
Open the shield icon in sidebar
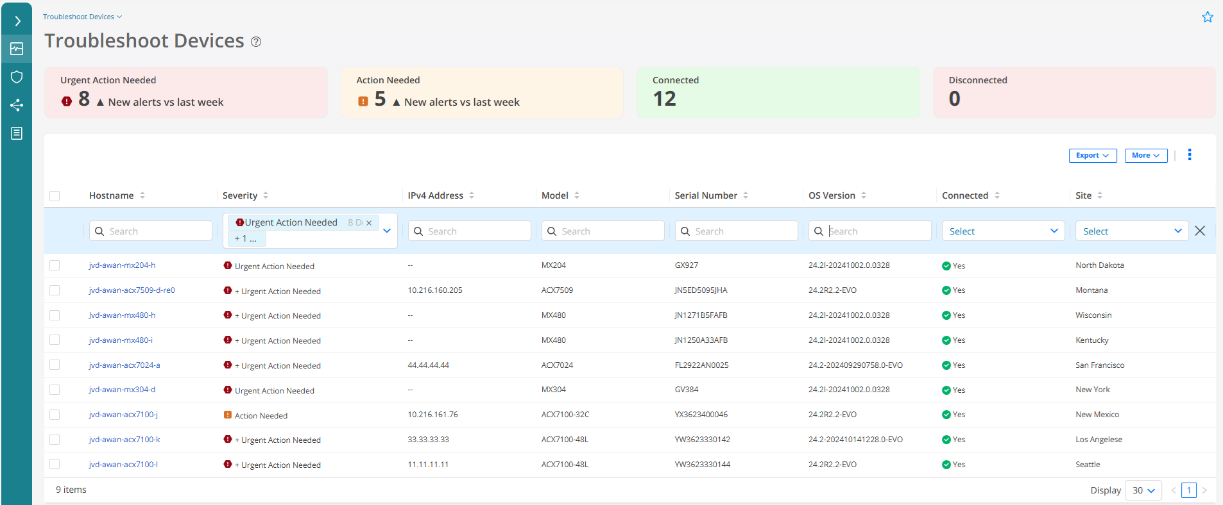pos(17,76)
